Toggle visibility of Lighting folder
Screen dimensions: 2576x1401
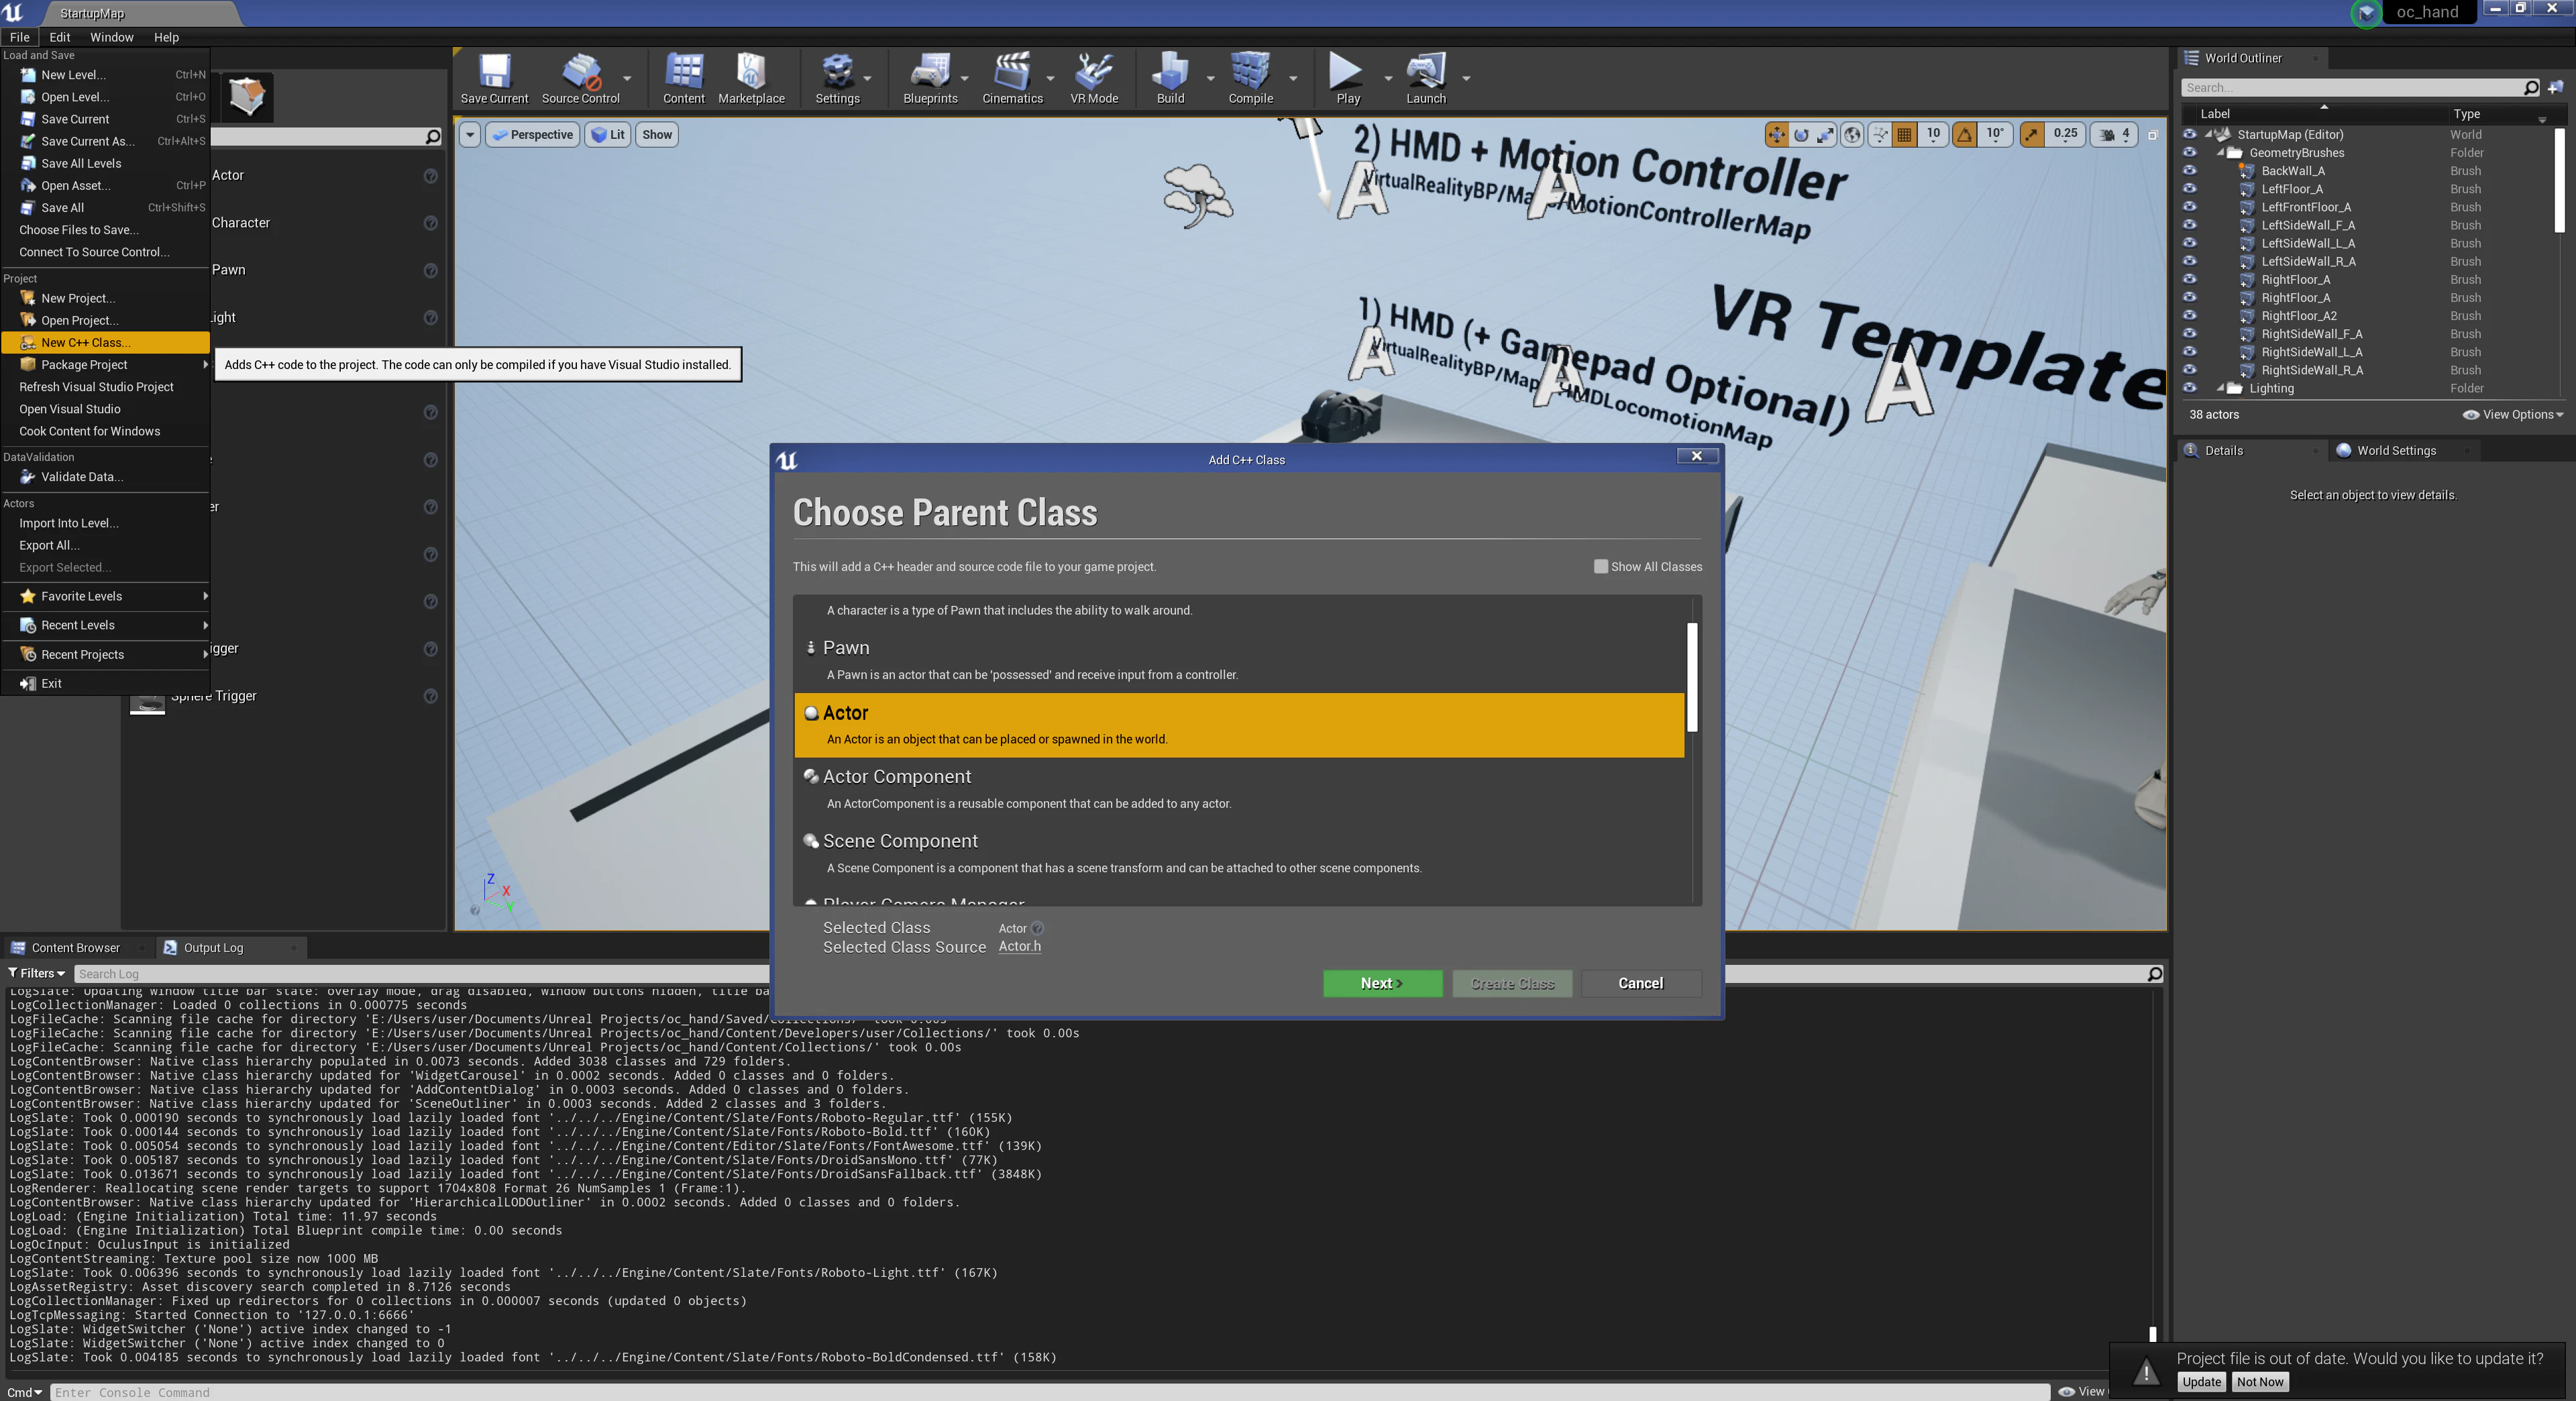pyautogui.click(x=2189, y=388)
